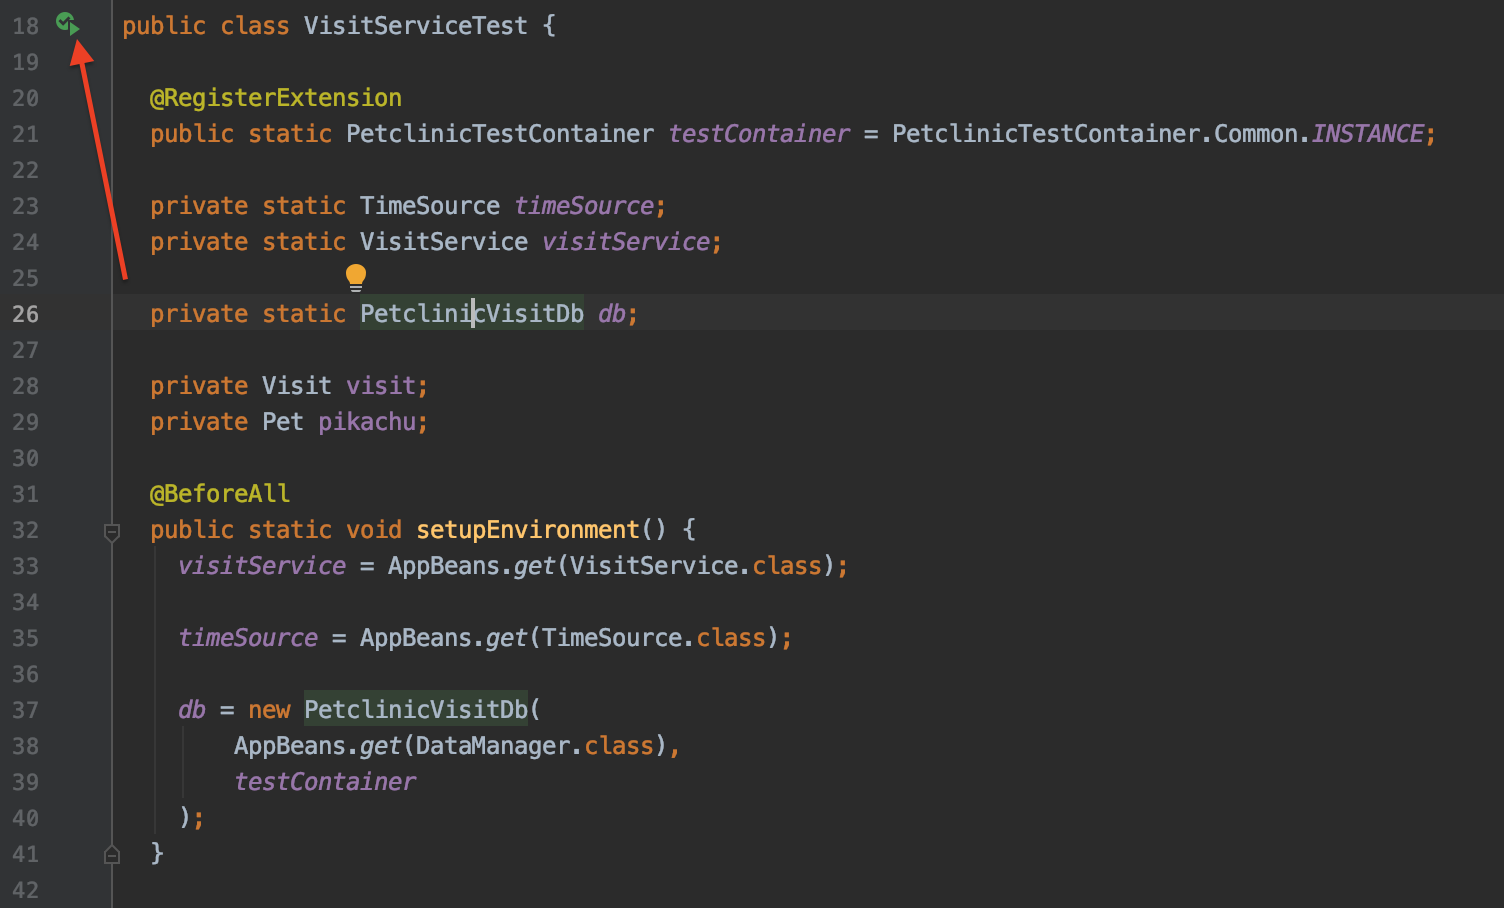Run VisitServiceTest via green gutter icon
This screenshot has width=1504, height=908.
67,24
